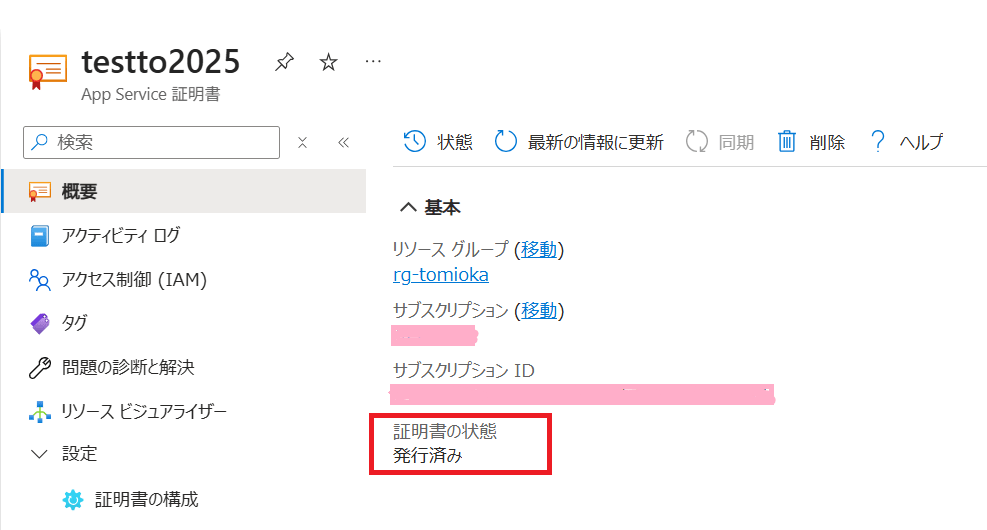987x530 pixels.
Task: Open the more options ellipsis menu
Action: point(373,62)
